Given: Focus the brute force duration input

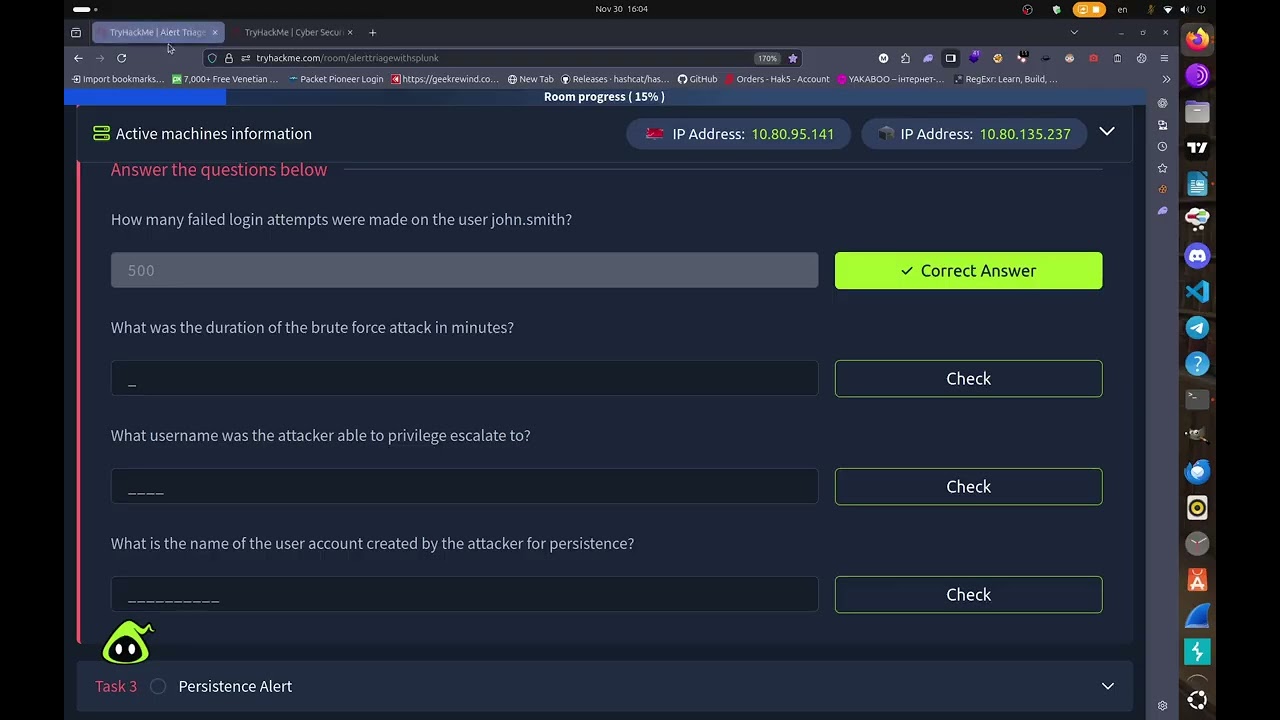Looking at the screenshot, I should point(464,378).
